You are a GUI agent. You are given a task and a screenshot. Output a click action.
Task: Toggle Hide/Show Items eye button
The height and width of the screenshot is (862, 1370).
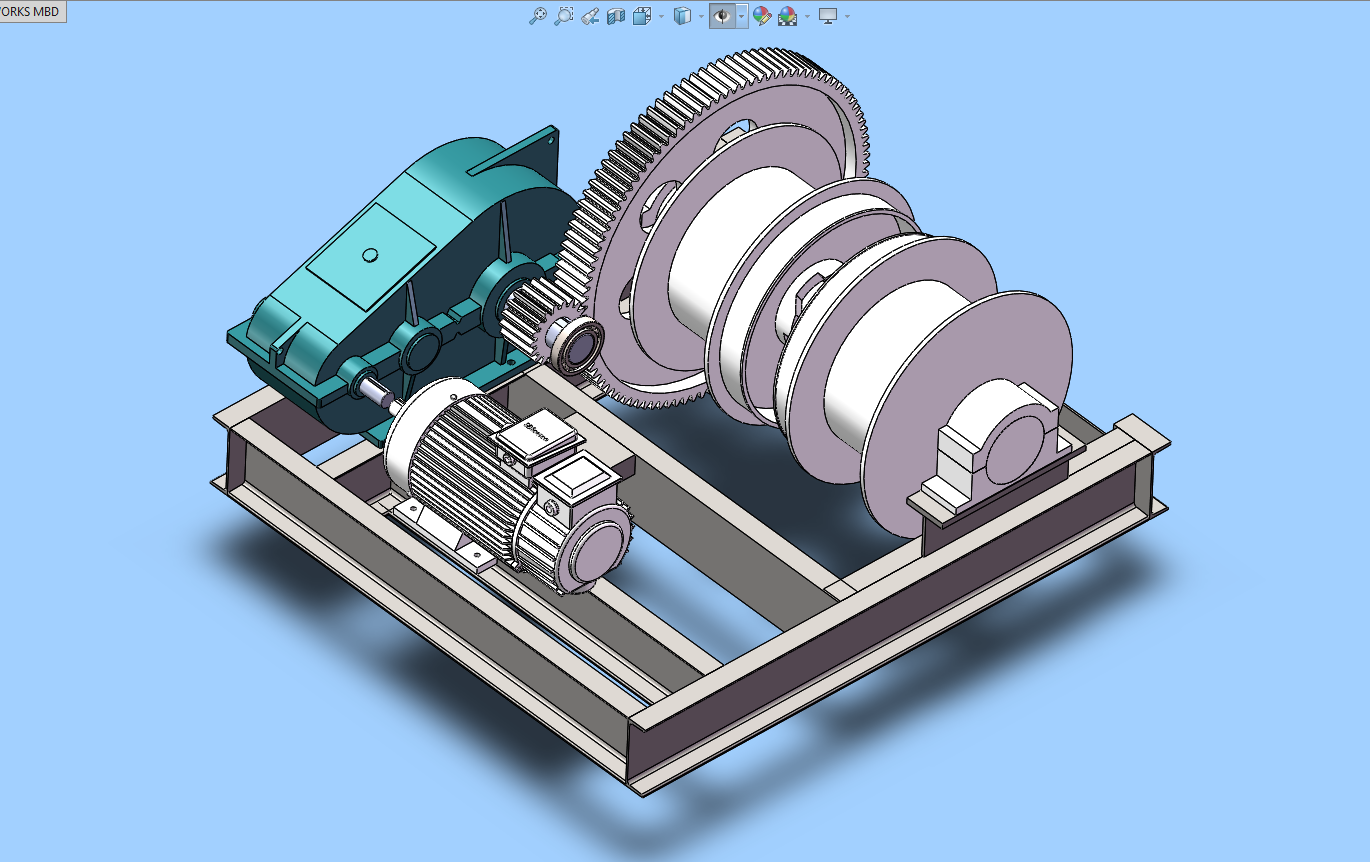pyautogui.click(x=722, y=16)
